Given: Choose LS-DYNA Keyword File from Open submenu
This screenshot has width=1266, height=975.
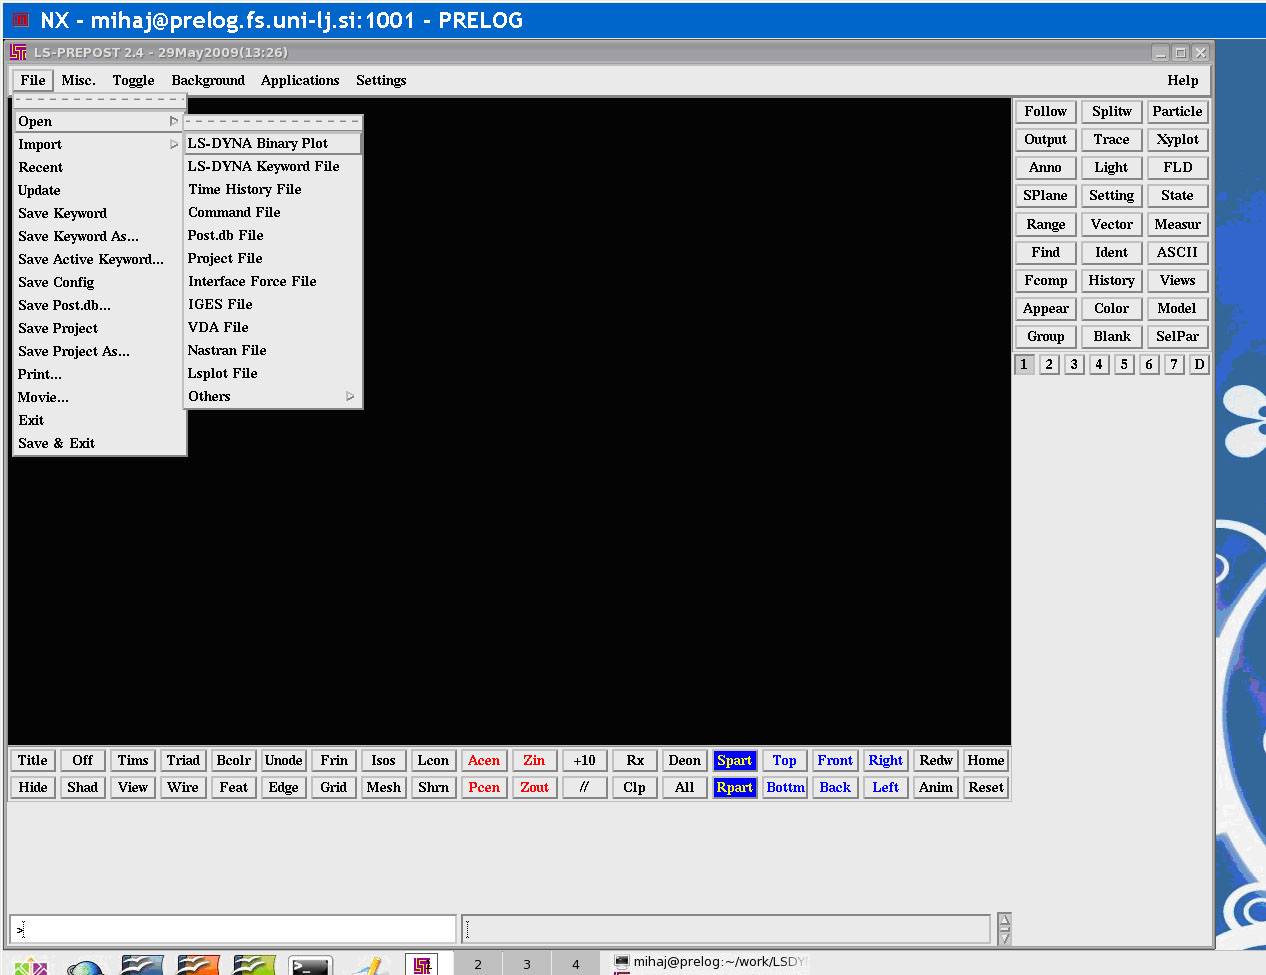Looking at the screenshot, I should [264, 166].
